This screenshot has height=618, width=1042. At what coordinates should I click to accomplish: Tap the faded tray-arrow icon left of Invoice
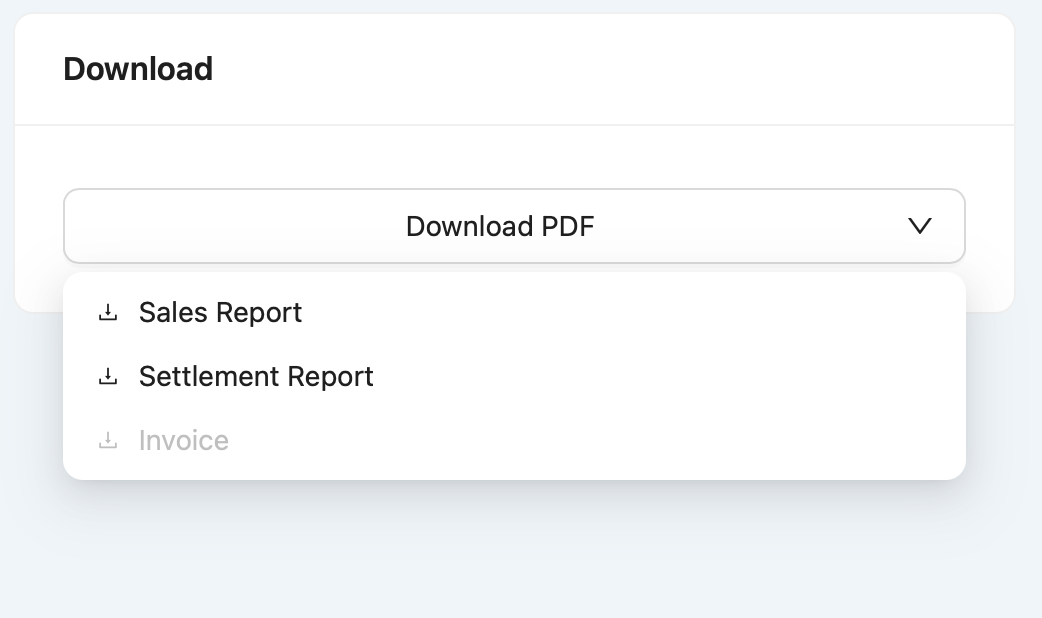pos(108,441)
